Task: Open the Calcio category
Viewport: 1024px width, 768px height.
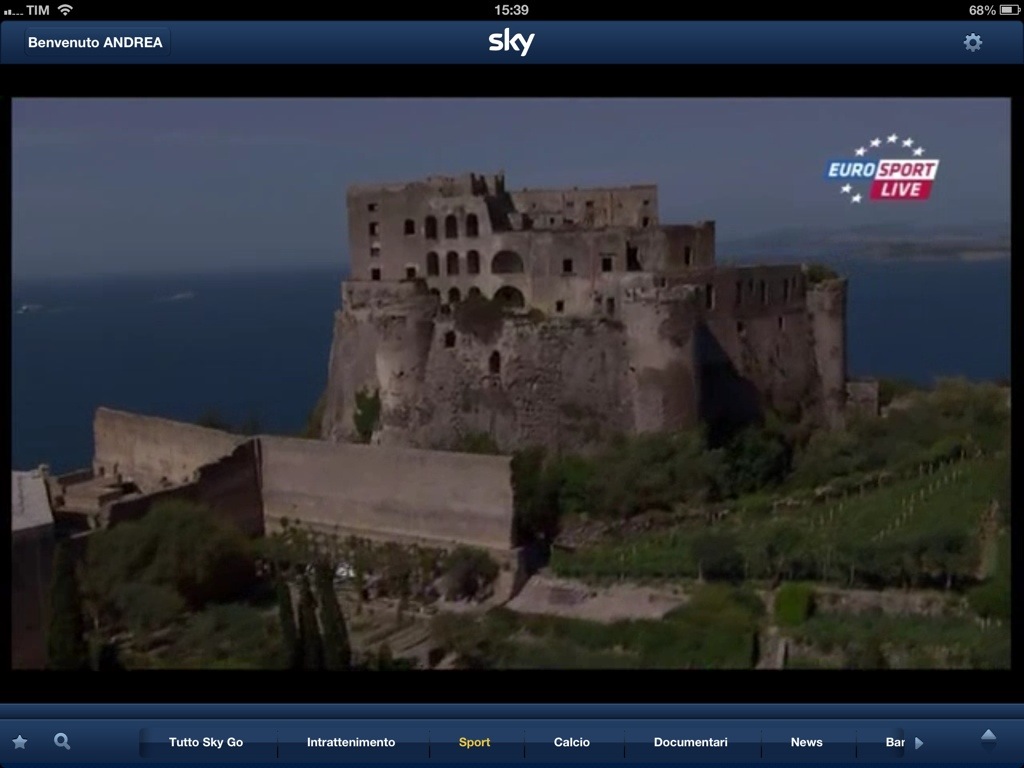Action: (572, 742)
